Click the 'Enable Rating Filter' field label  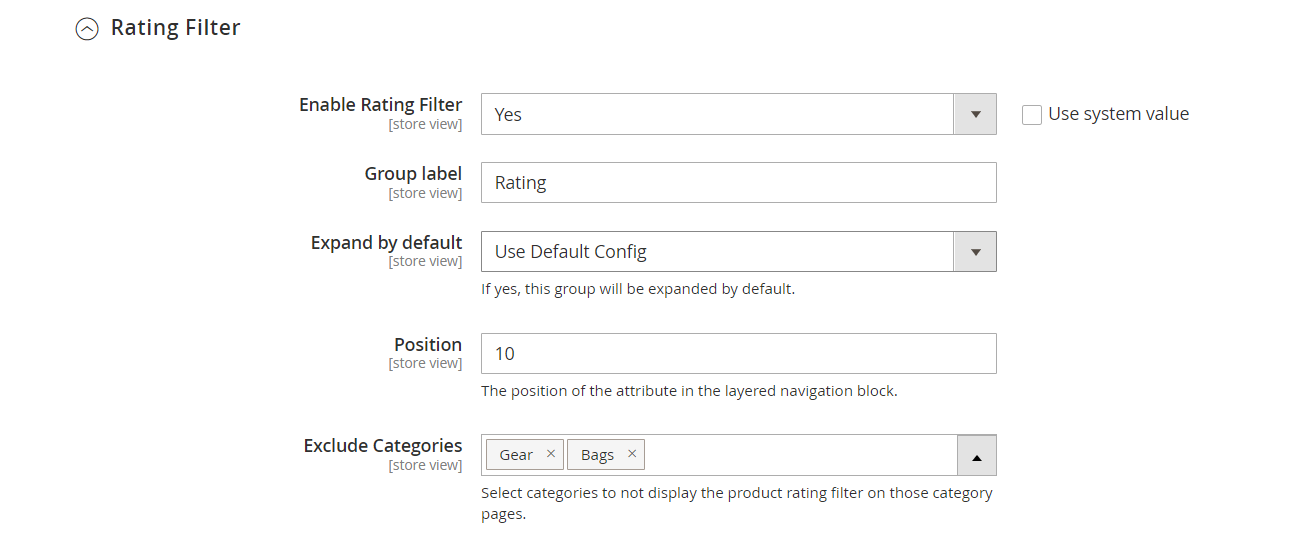pyautogui.click(x=380, y=105)
